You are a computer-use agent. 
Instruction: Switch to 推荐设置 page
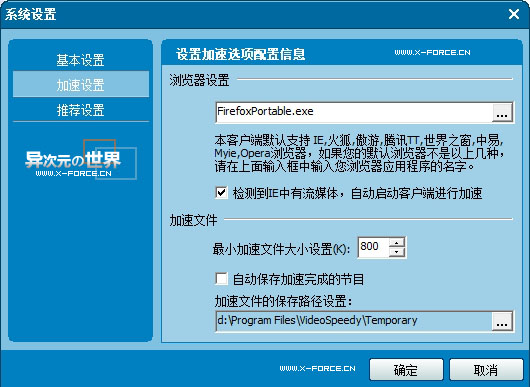pos(80,110)
